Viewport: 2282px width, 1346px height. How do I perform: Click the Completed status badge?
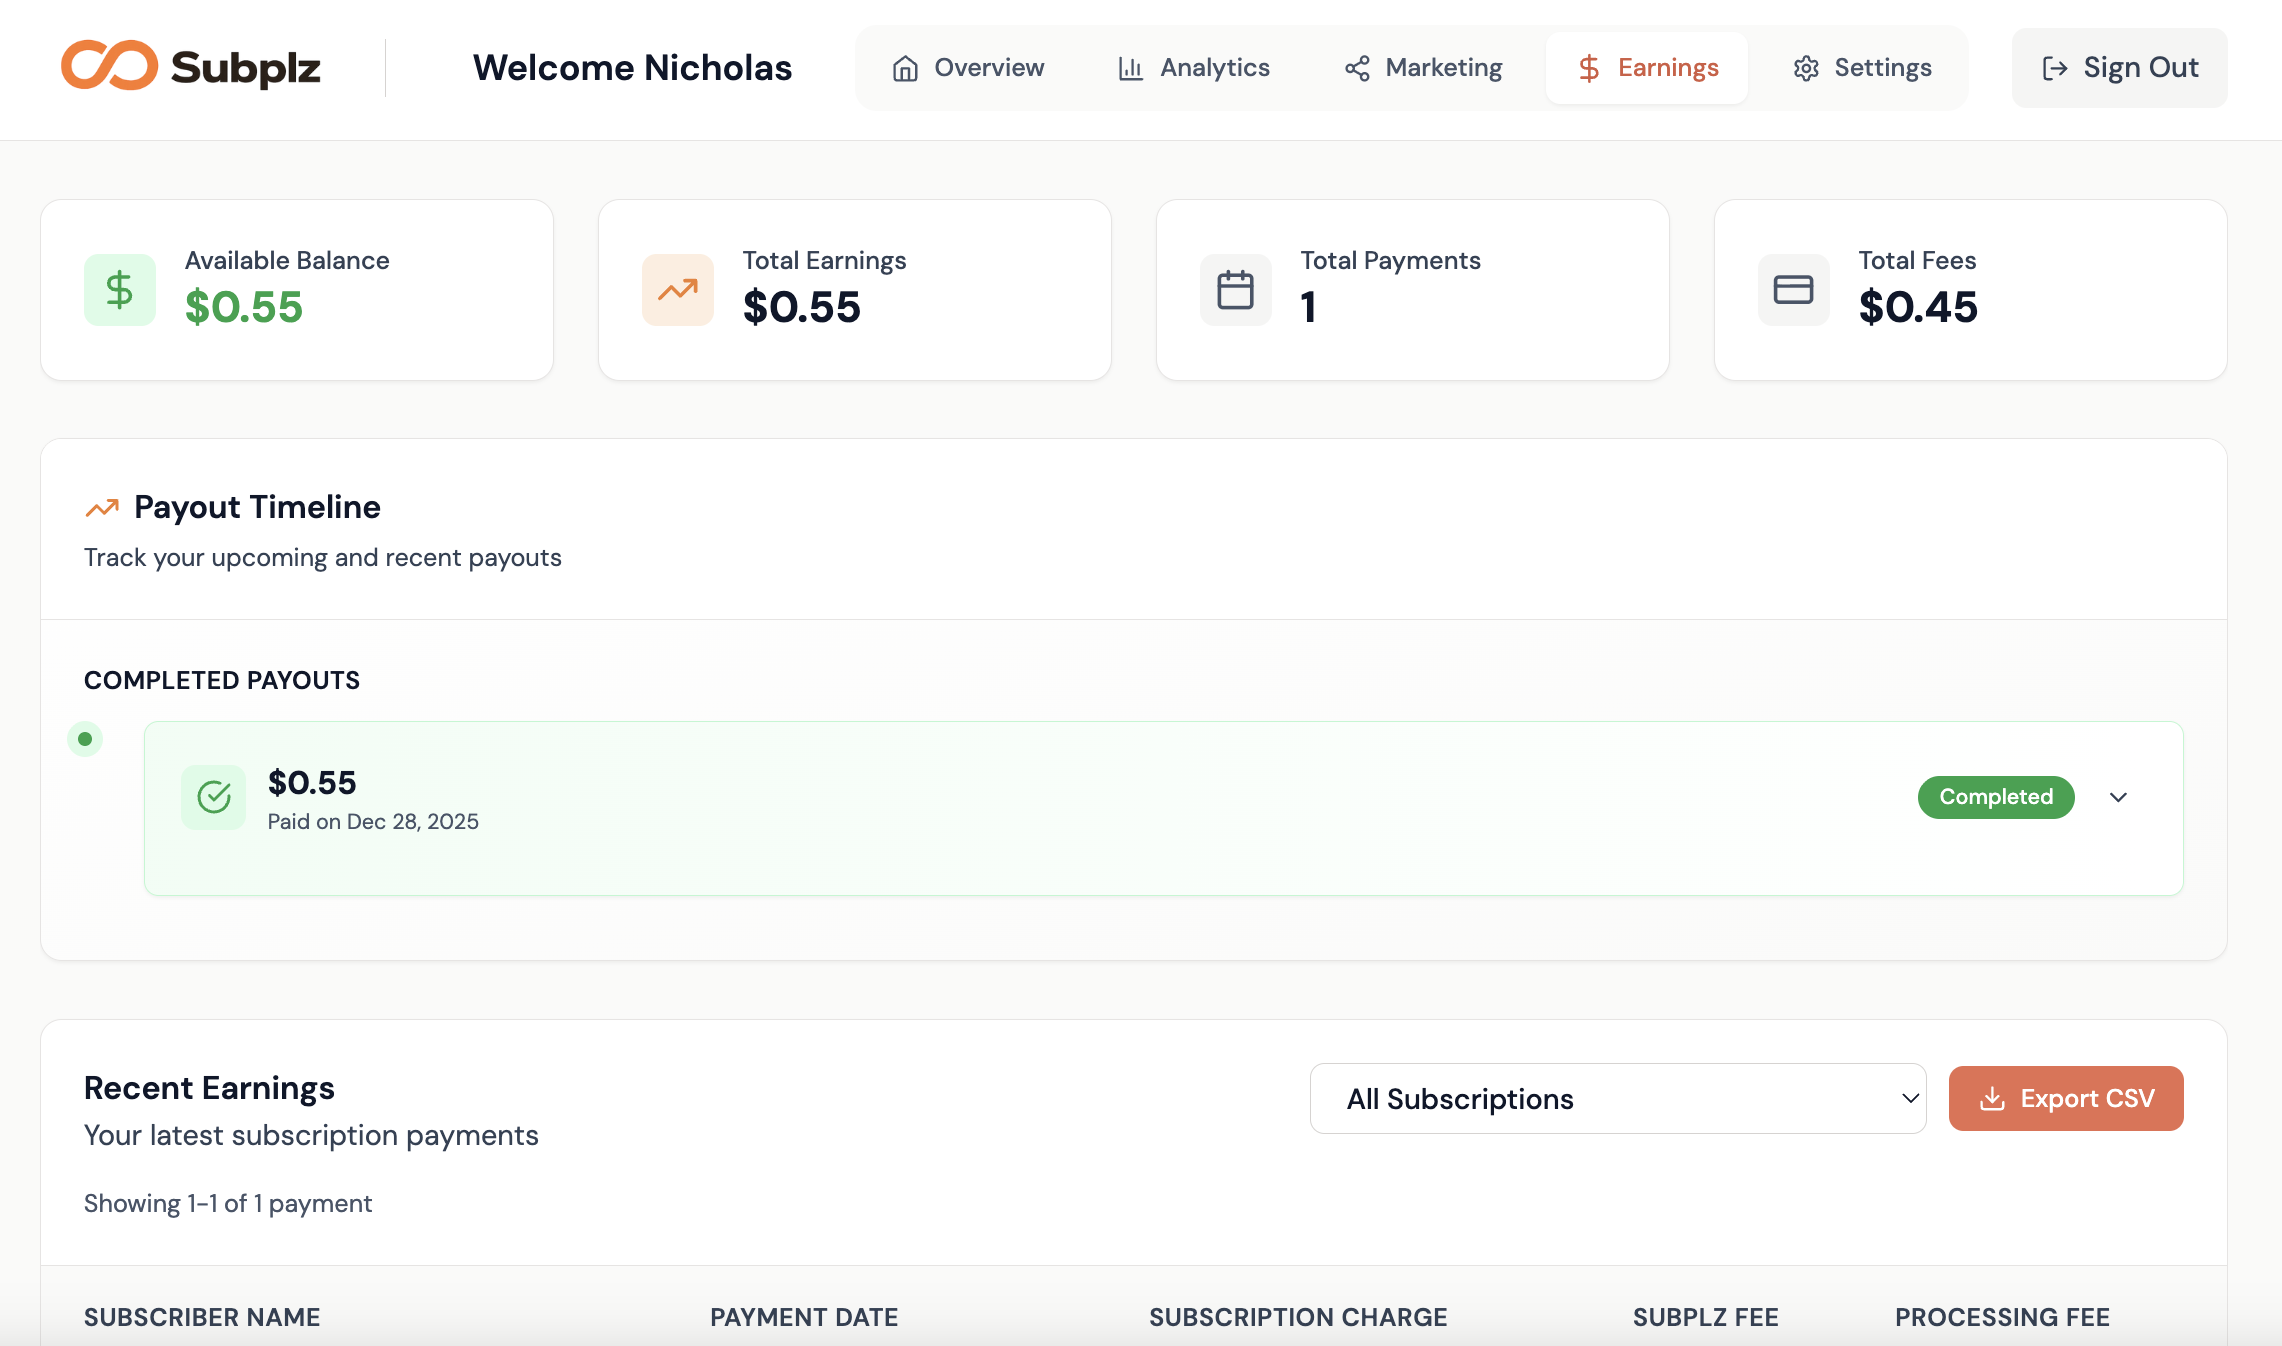(x=1995, y=797)
